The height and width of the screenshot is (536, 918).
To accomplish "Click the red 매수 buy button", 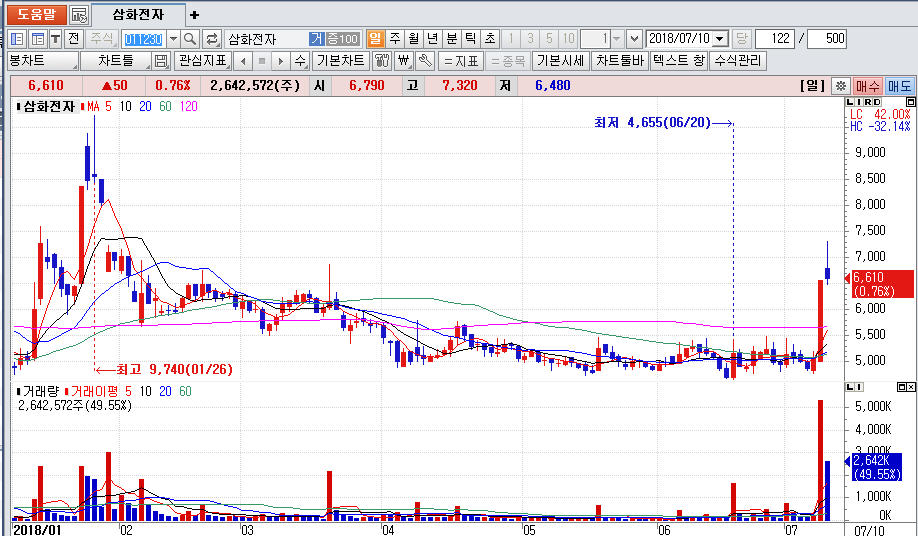I will click(867, 86).
